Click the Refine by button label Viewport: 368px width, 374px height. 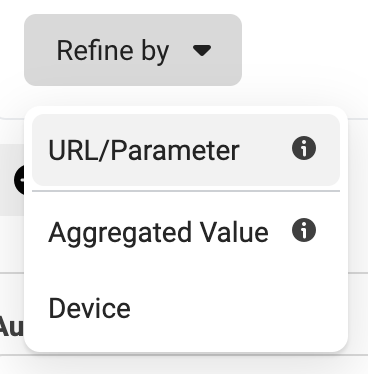(x=113, y=51)
